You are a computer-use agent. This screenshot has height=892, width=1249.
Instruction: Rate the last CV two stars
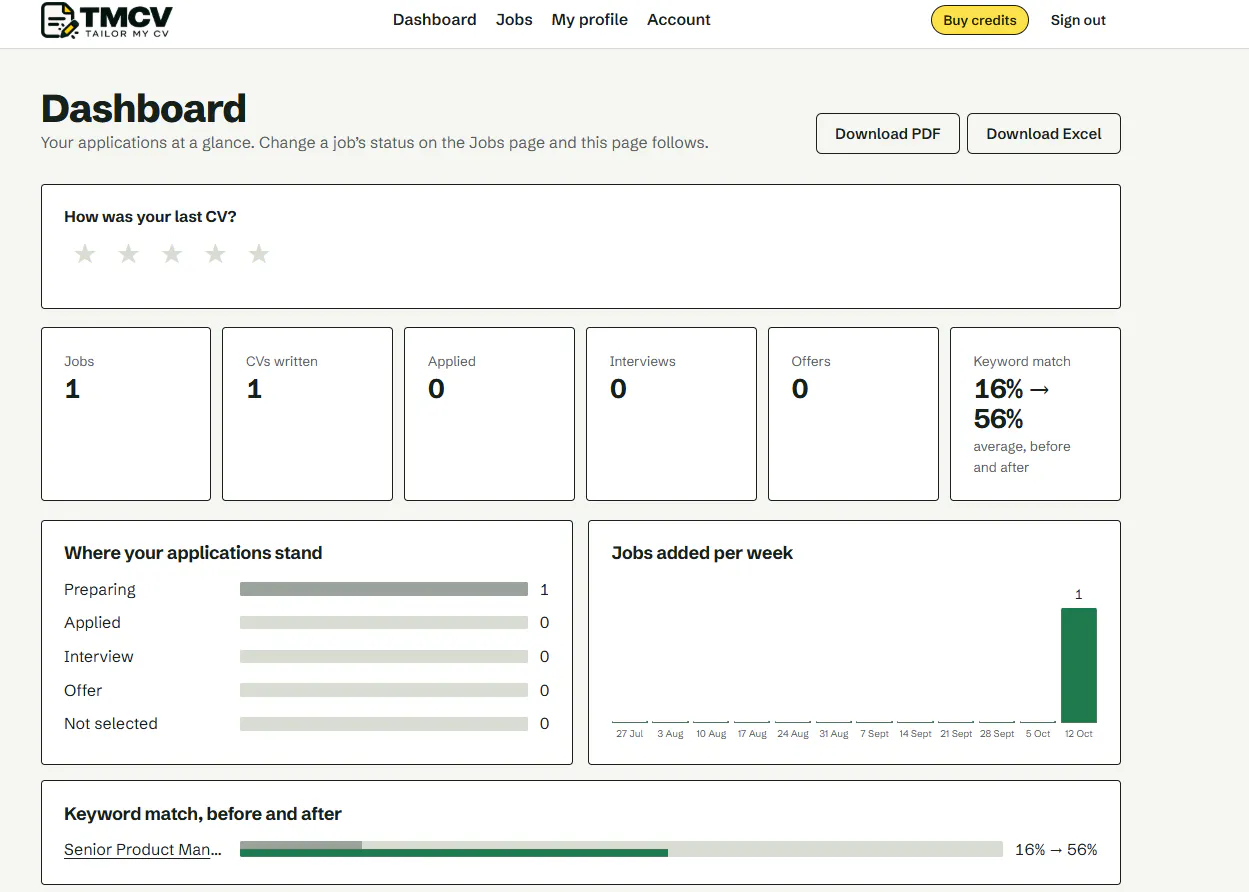tap(128, 254)
